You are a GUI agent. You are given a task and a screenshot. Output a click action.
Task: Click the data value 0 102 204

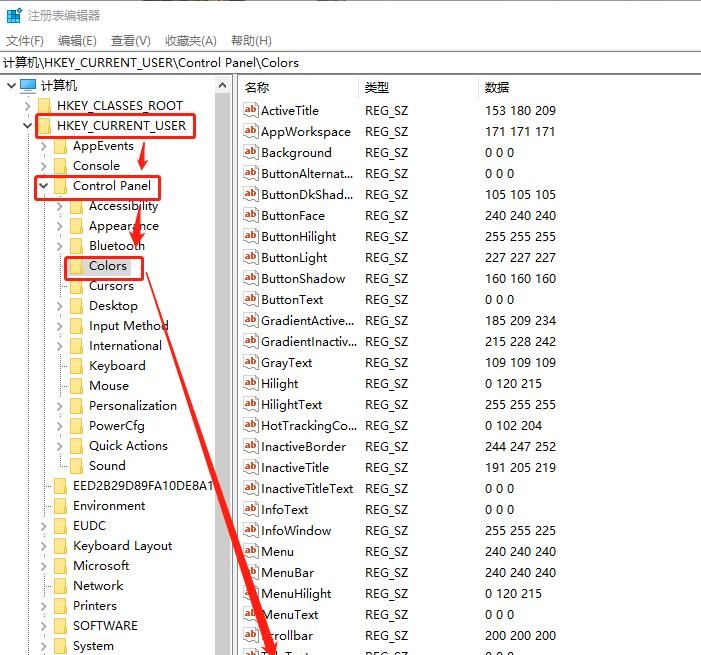513,426
